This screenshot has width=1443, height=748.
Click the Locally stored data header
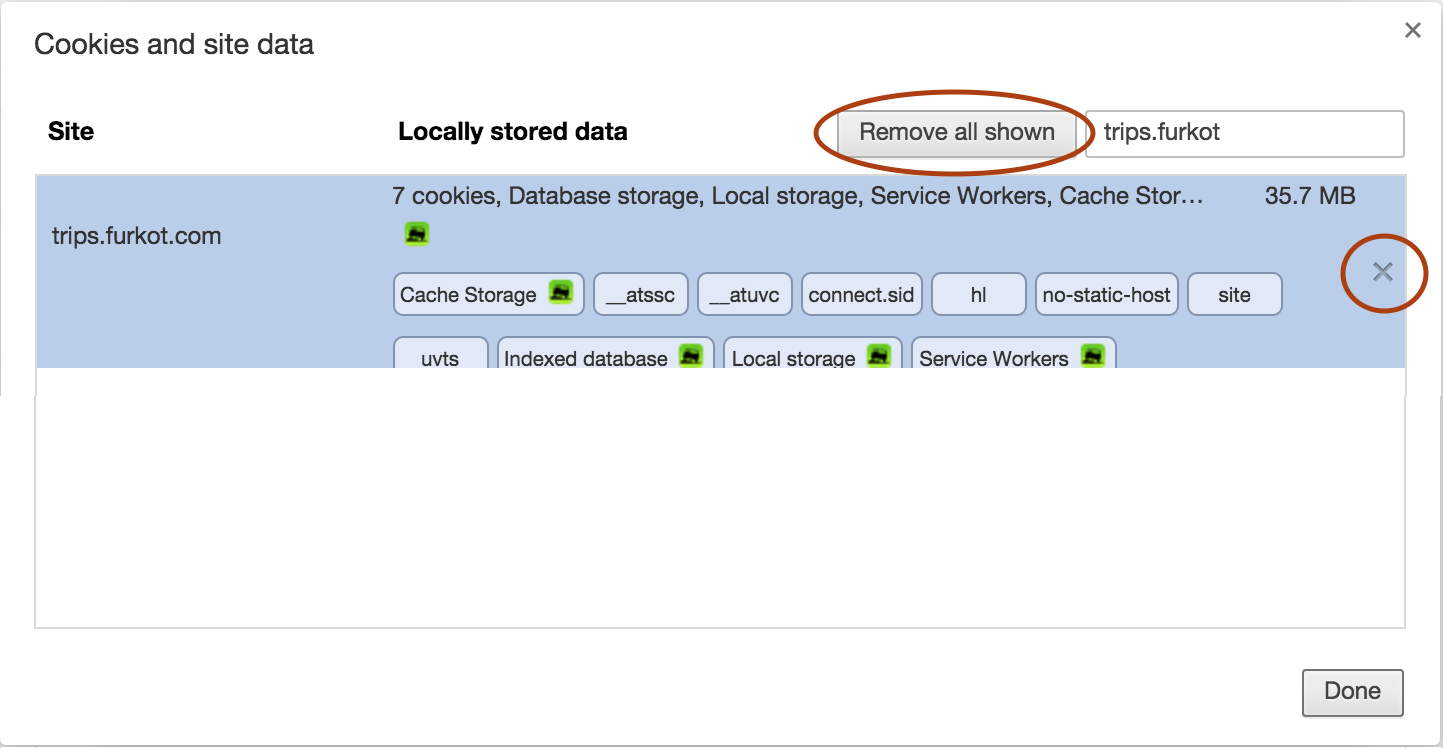coord(513,131)
